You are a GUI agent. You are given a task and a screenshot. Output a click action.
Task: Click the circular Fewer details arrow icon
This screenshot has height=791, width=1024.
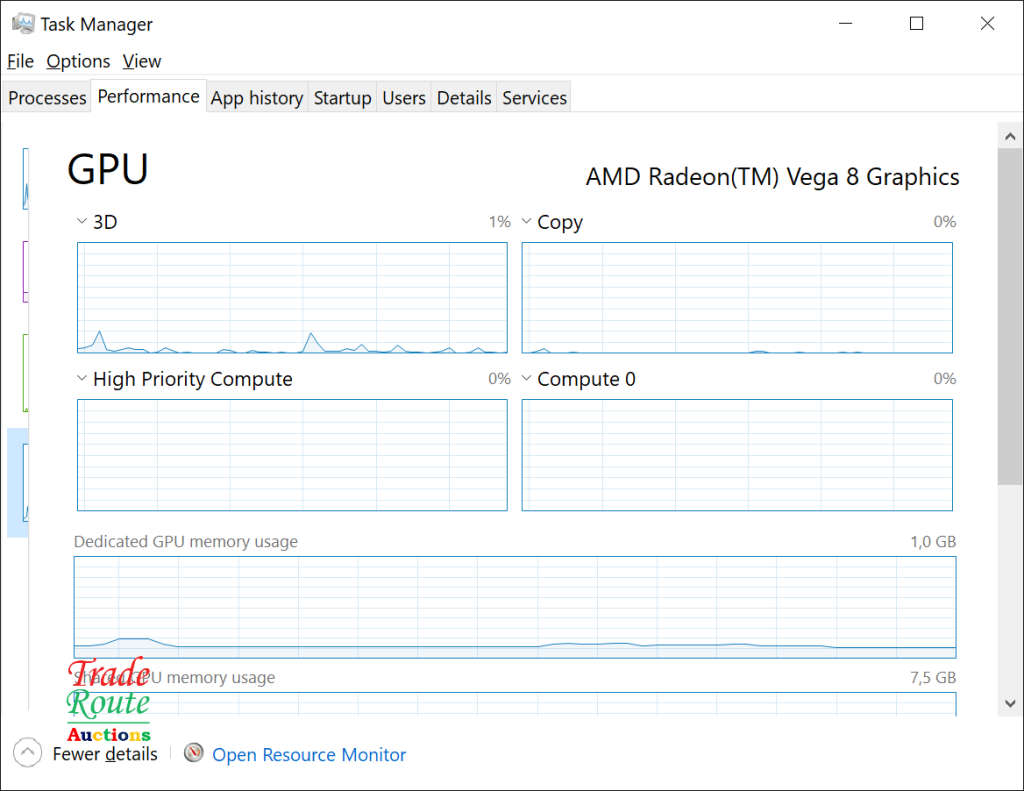tap(28, 753)
